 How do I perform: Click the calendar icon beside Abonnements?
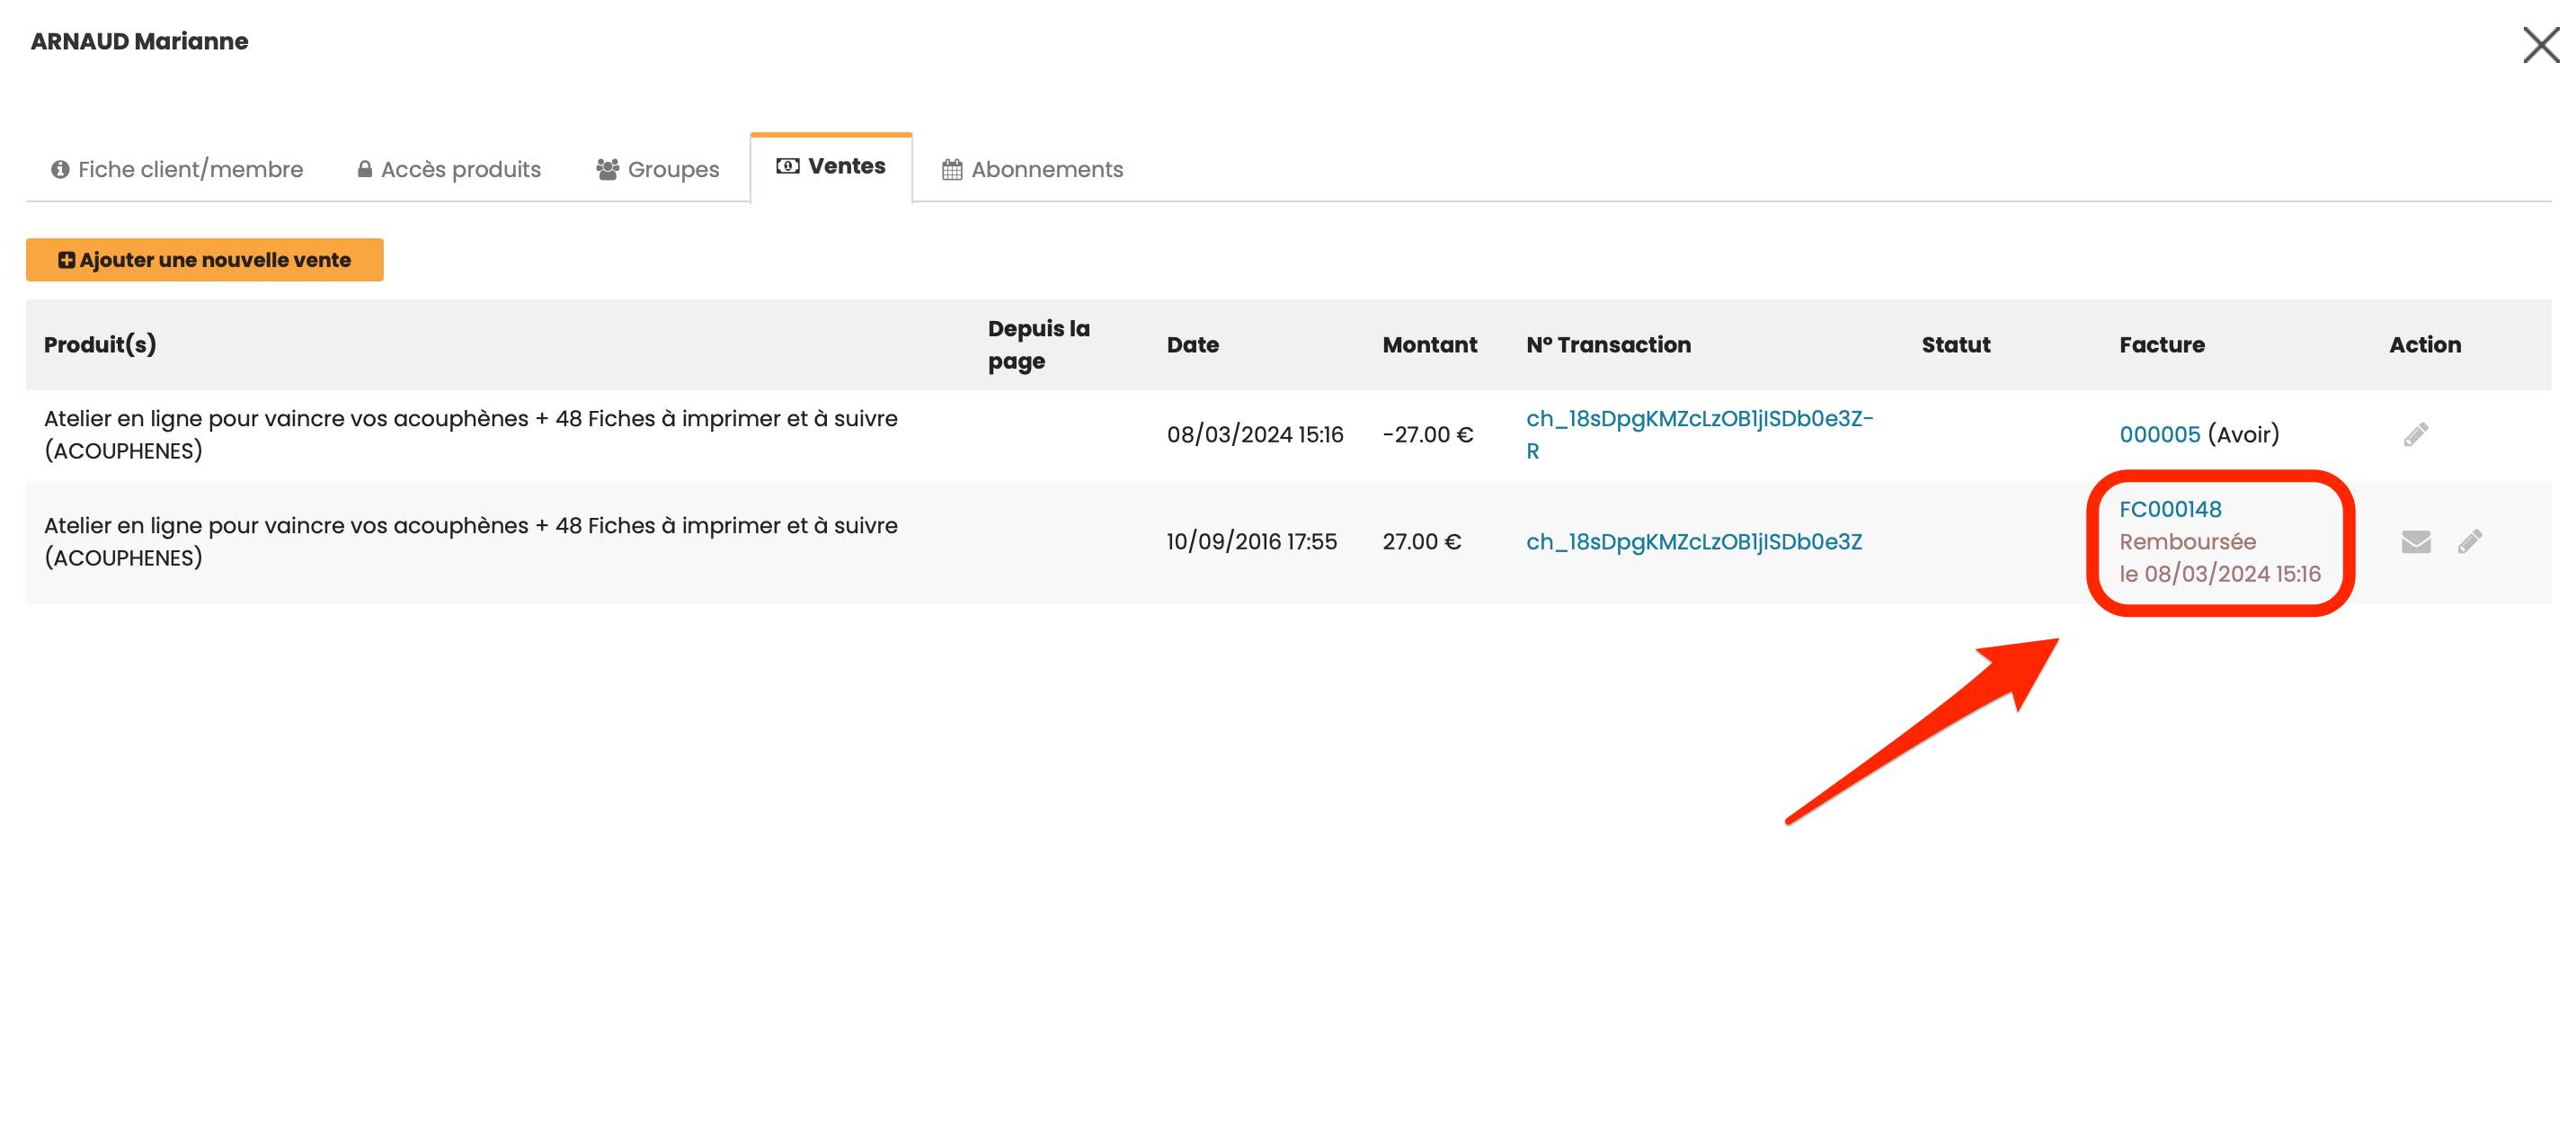[x=952, y=169]
